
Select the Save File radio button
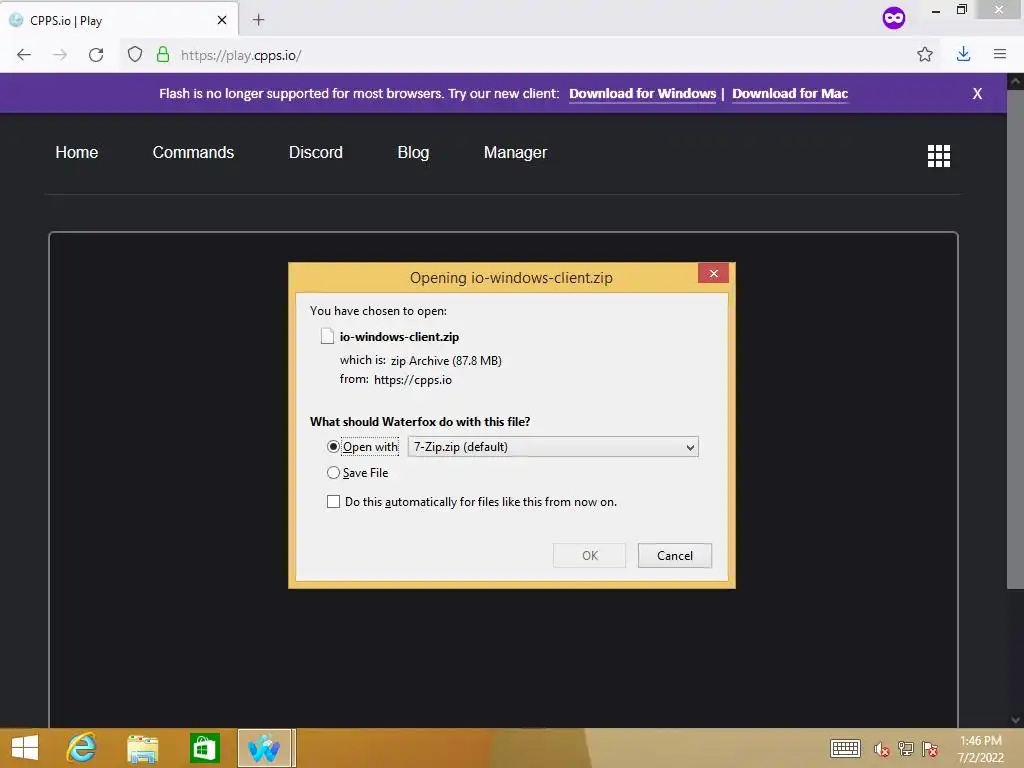click(x=333, y=473)
